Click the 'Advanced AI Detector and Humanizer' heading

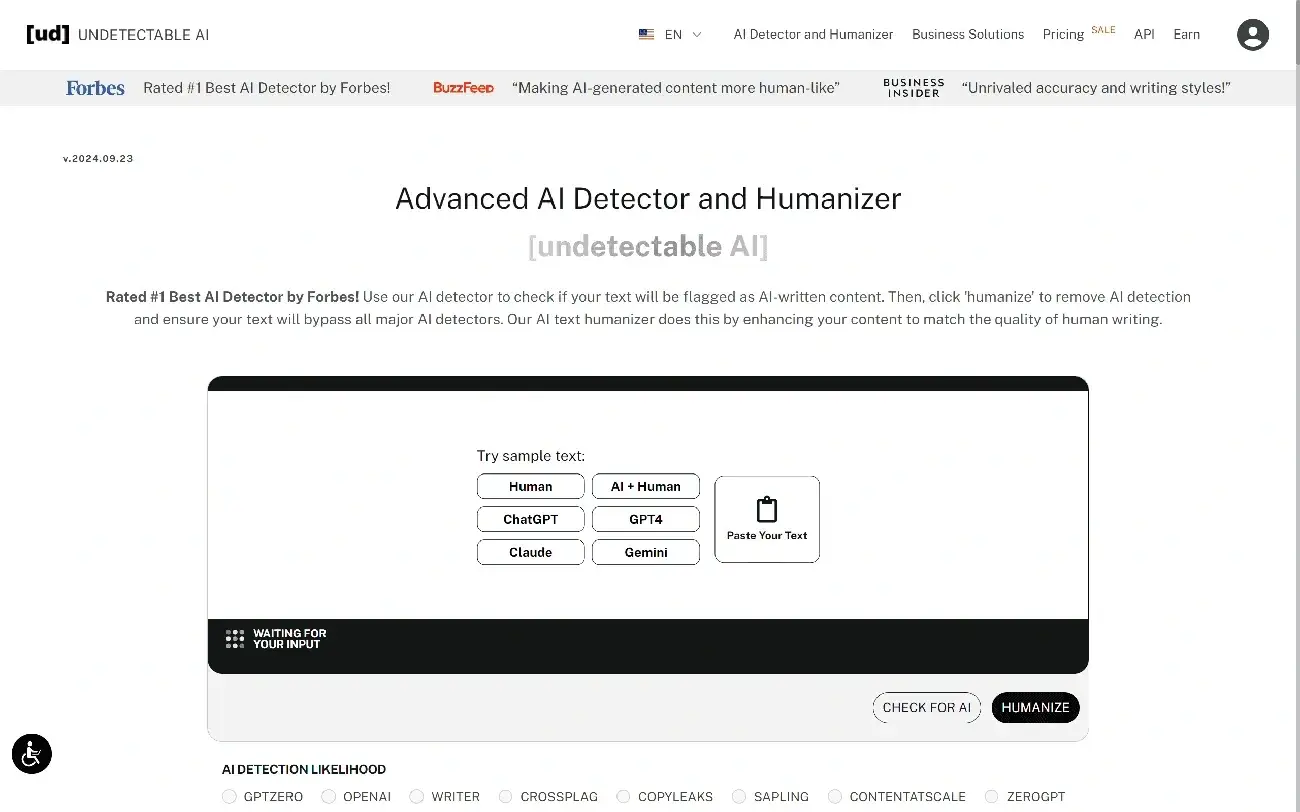pos(648,198)
